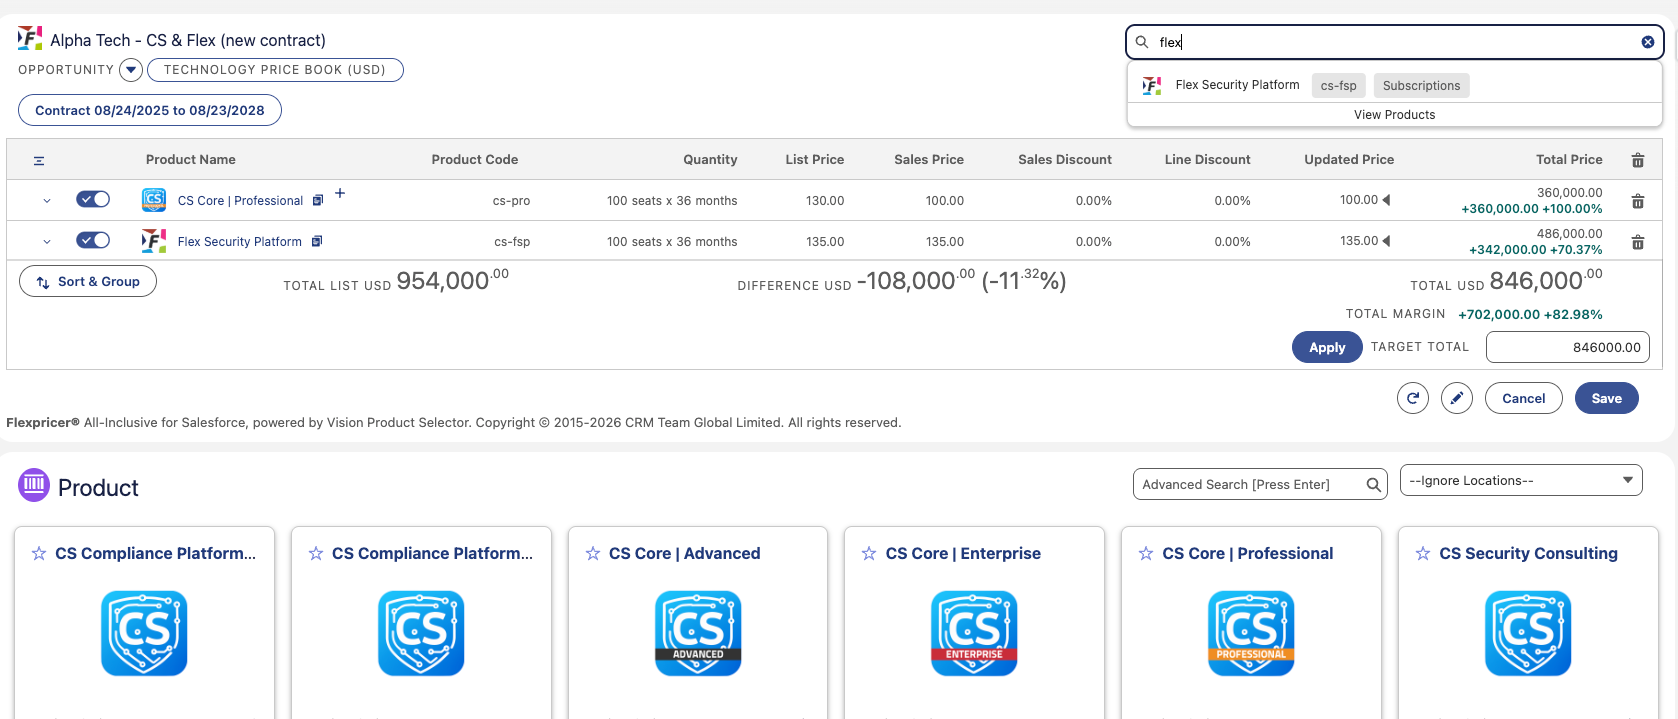Toggle off the Flex Security Platform row switch
Viewport: 1678px width, 719px height.
(93, 240)
